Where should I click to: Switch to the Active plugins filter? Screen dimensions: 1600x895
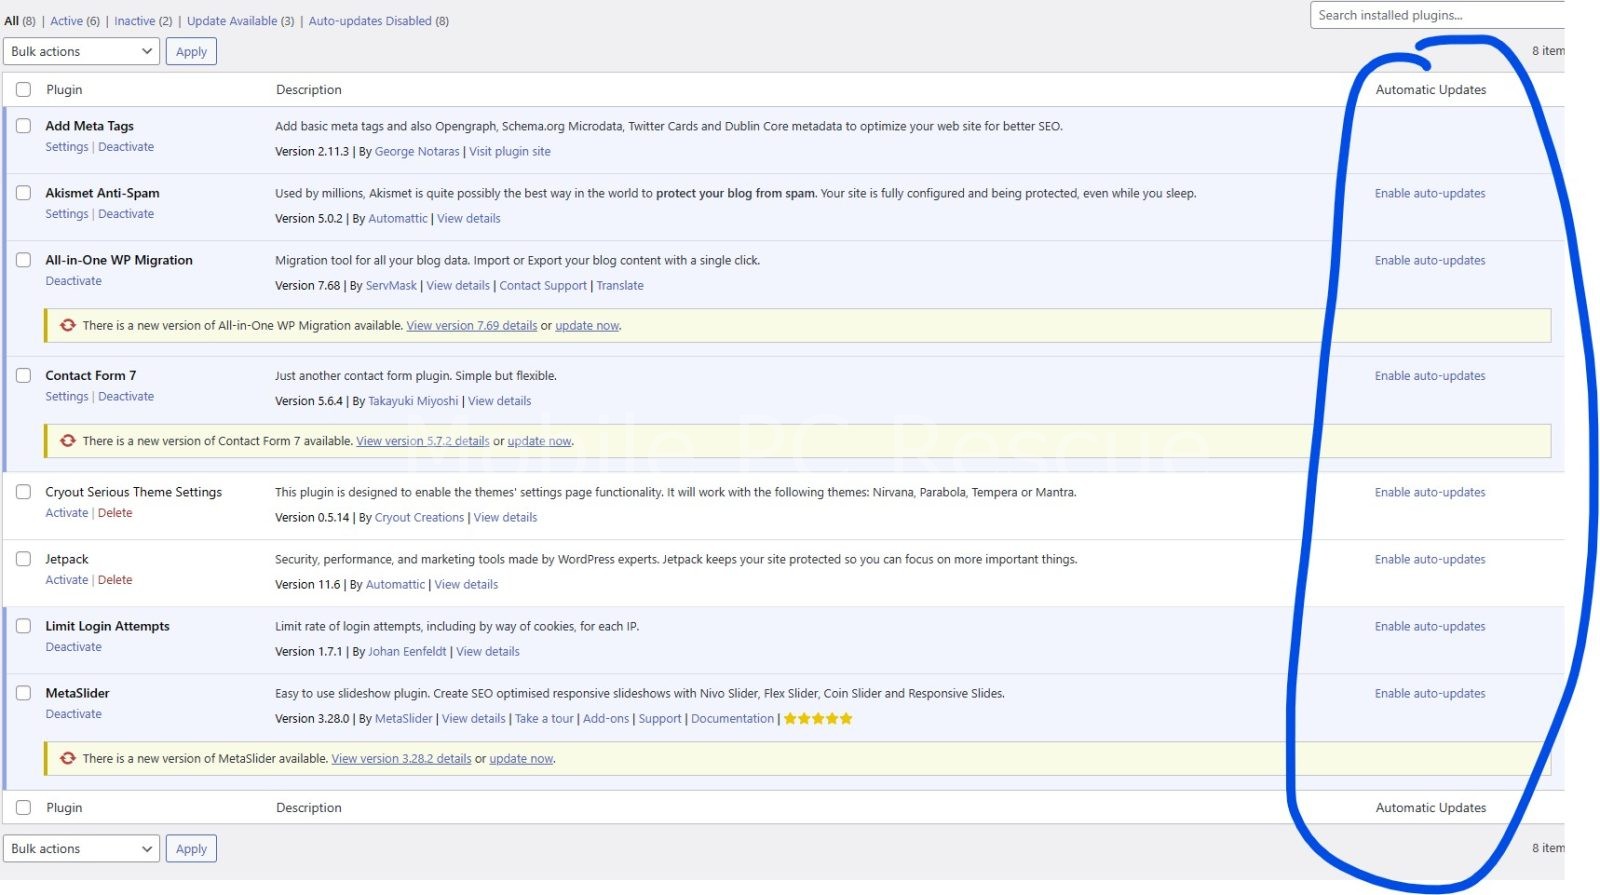67,21
